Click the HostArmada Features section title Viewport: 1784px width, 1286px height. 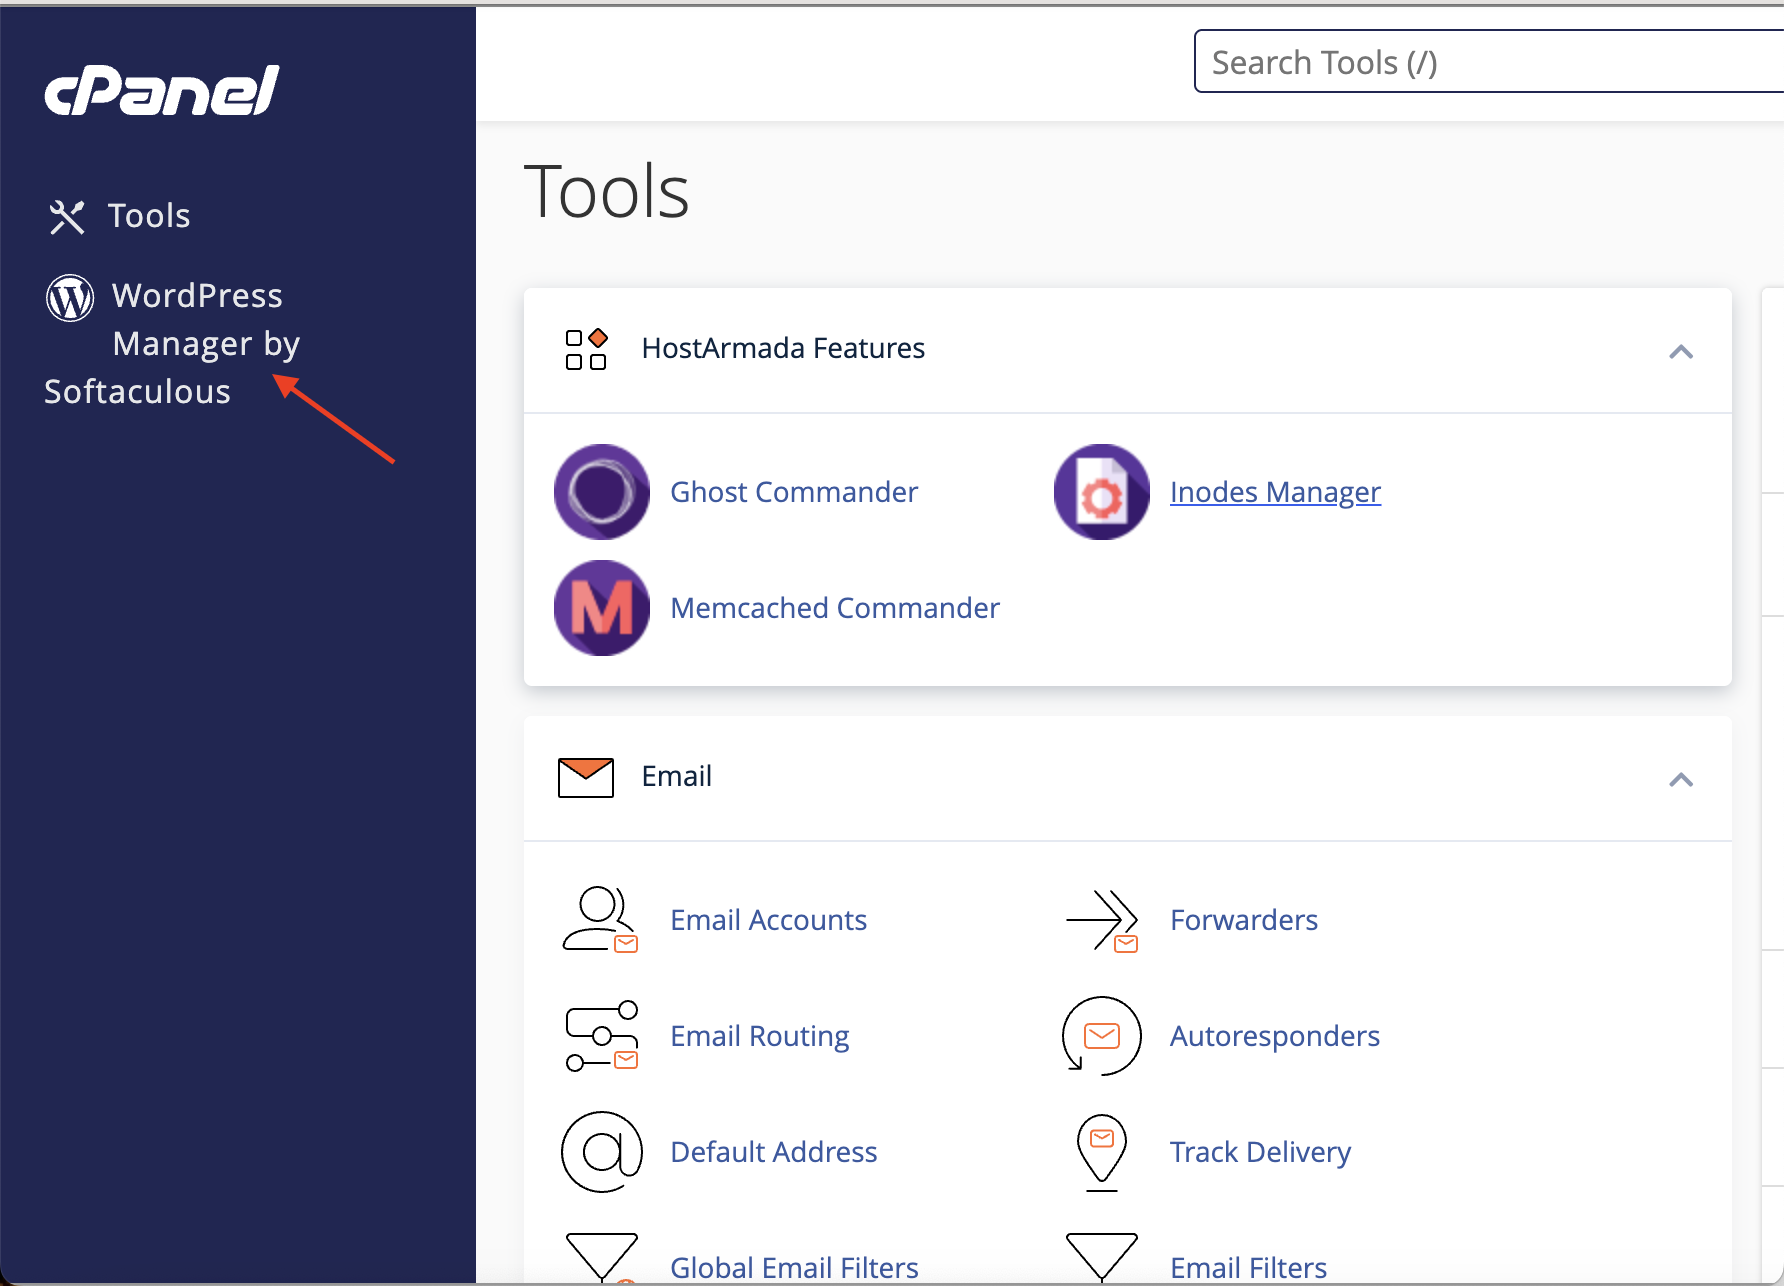[783, 348]
